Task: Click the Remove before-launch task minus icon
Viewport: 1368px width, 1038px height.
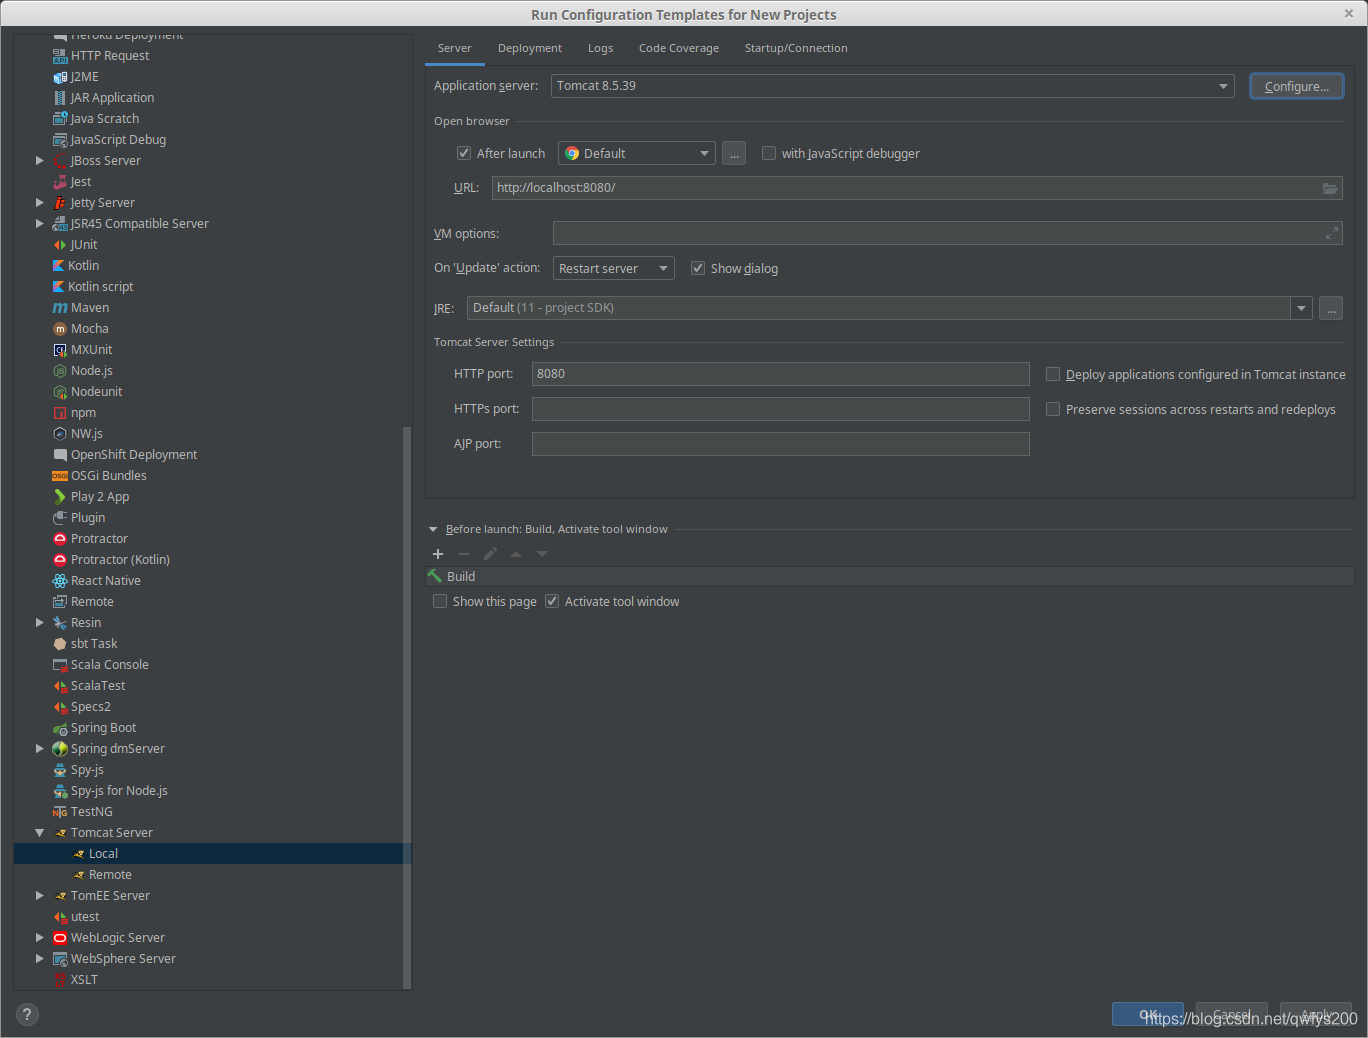Action: [464, 554]
